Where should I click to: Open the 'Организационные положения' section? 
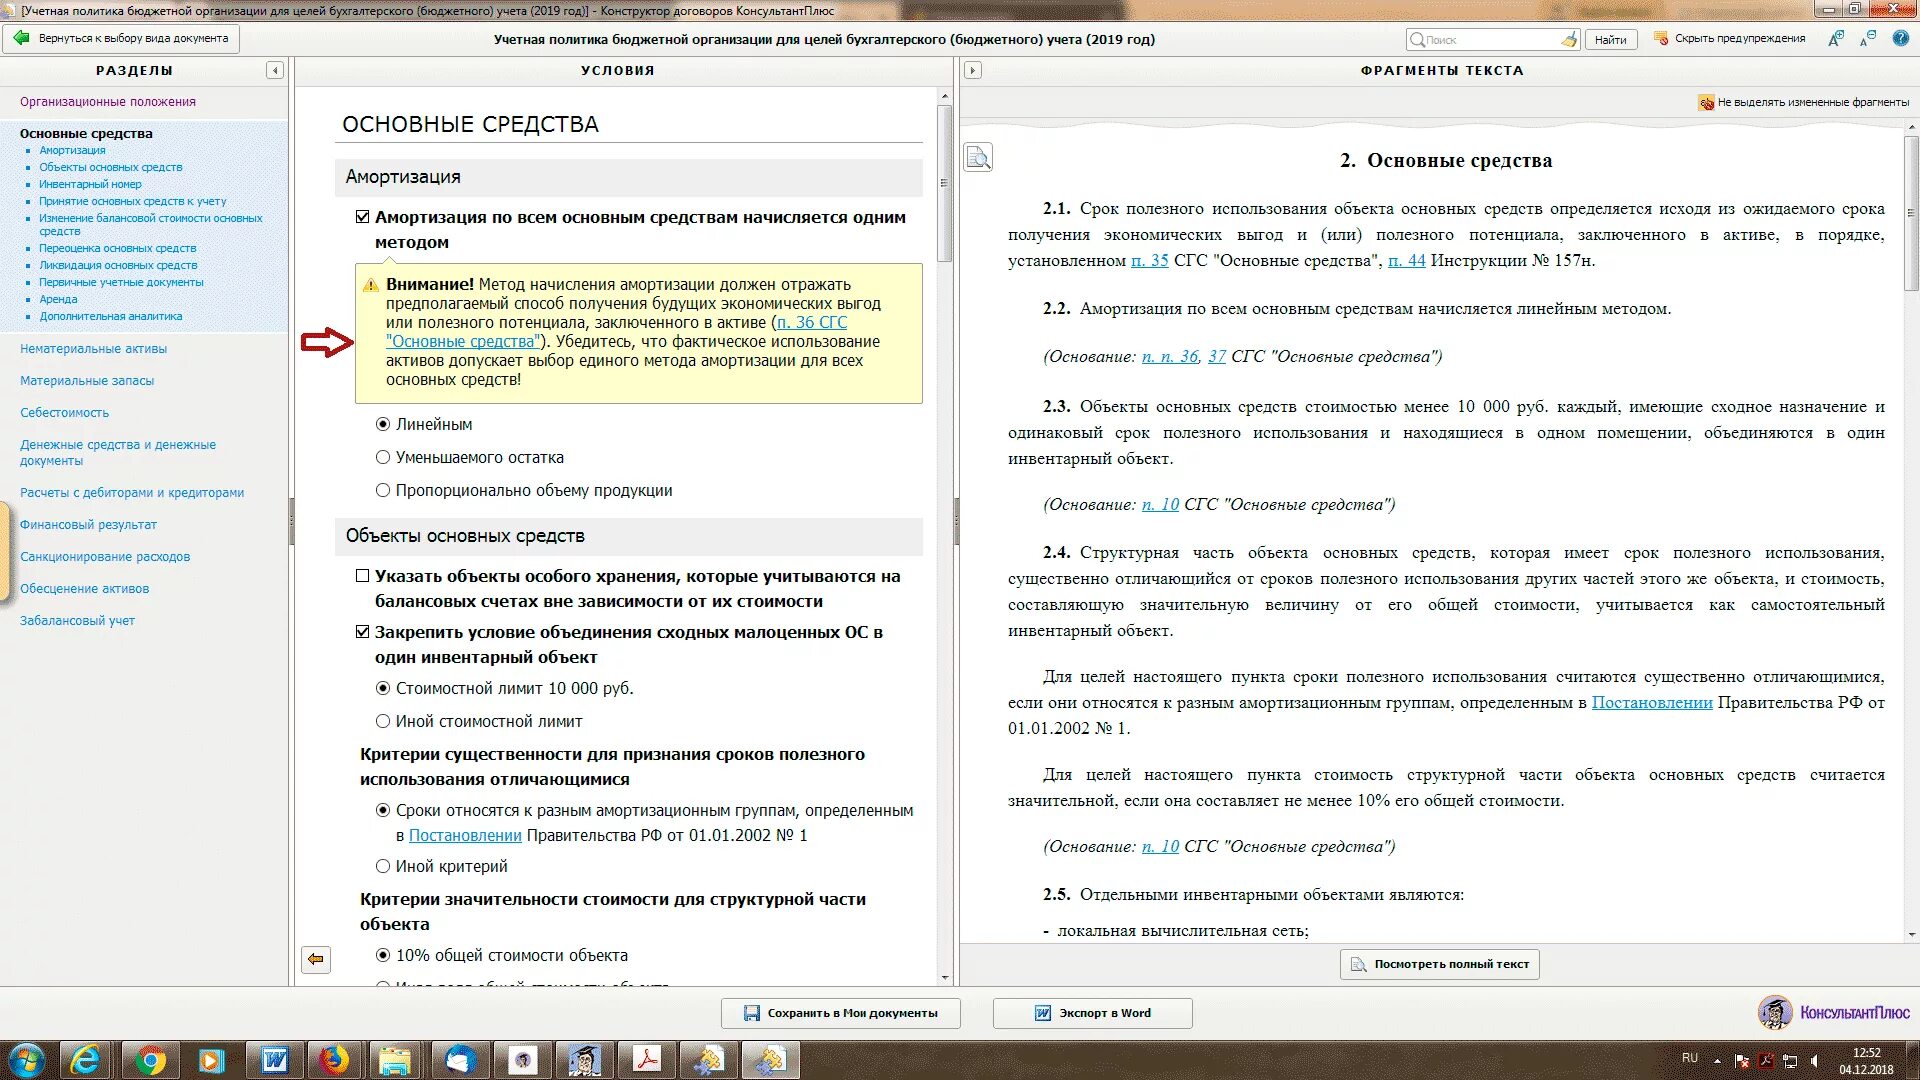[x=108, y=102]
